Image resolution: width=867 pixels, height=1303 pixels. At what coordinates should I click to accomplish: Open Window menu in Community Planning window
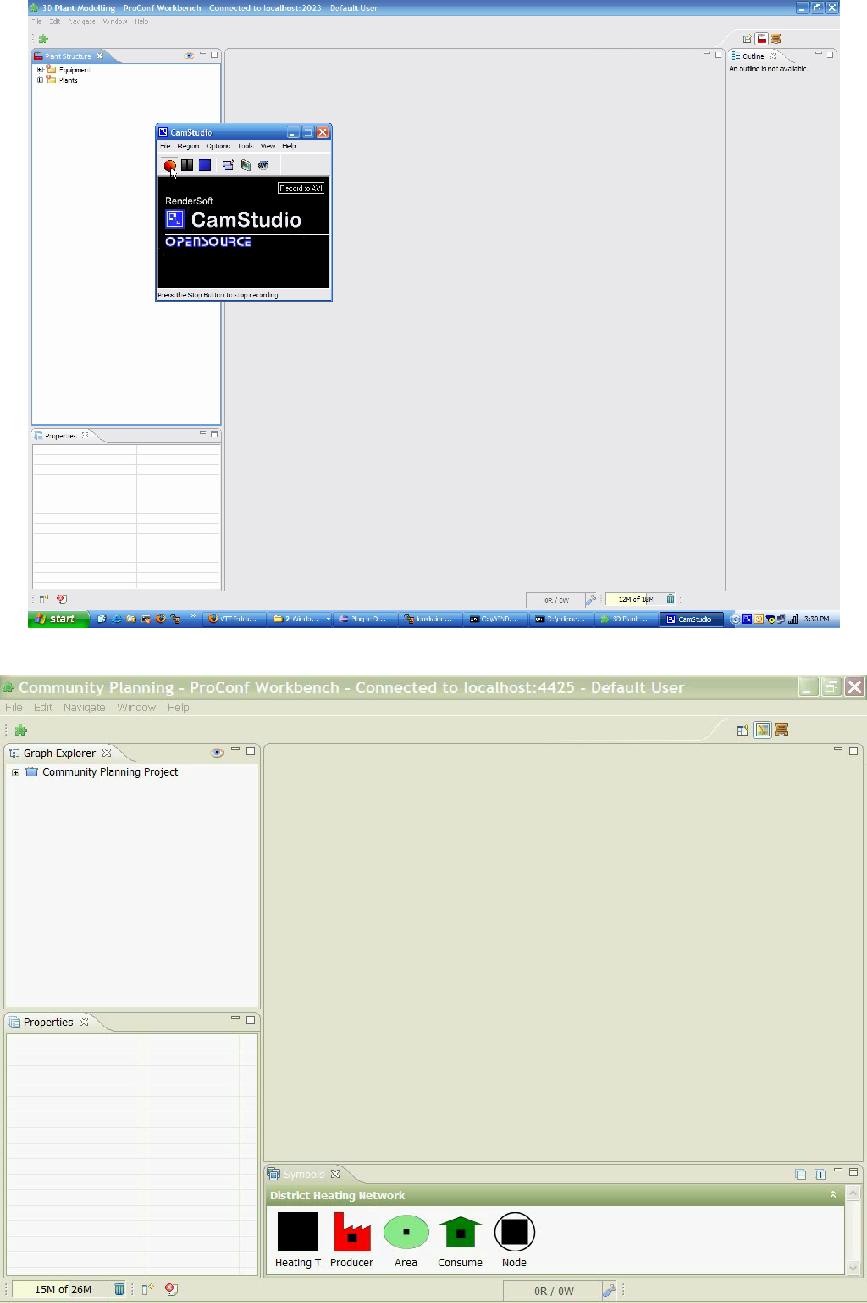pos(137,707)
